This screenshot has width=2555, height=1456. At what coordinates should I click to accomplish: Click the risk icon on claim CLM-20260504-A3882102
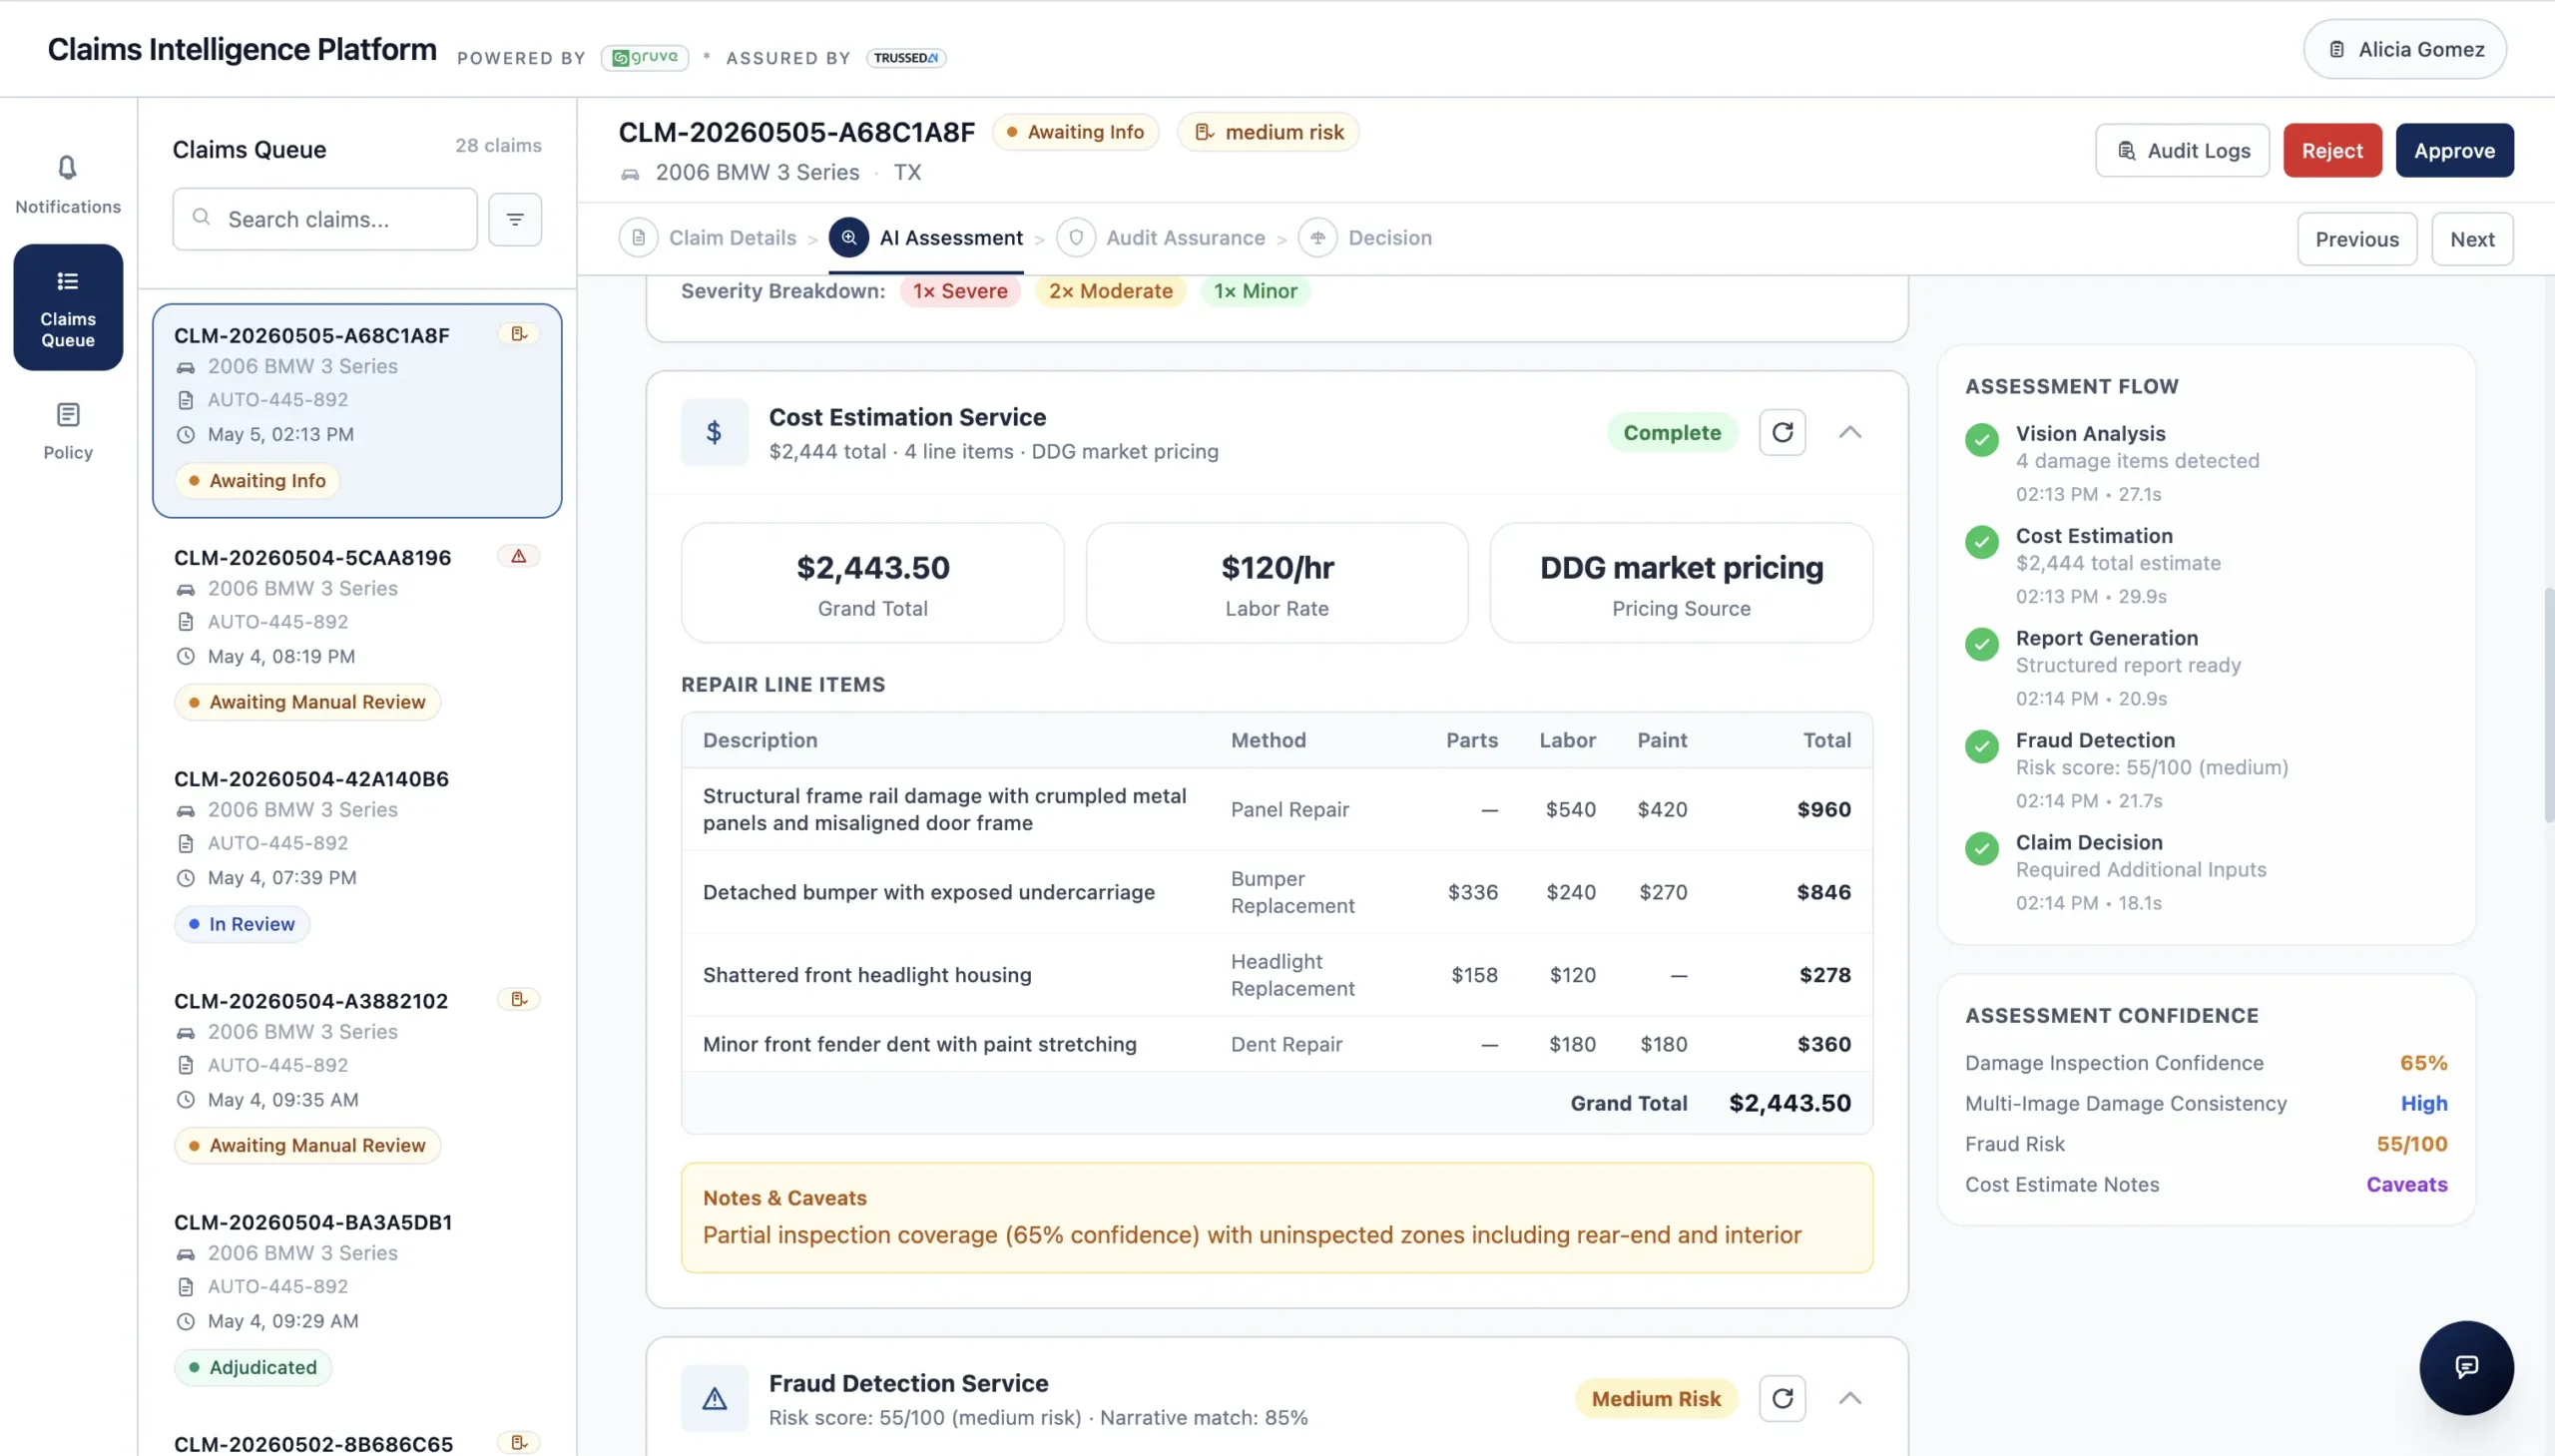click(x=519, y=999)
